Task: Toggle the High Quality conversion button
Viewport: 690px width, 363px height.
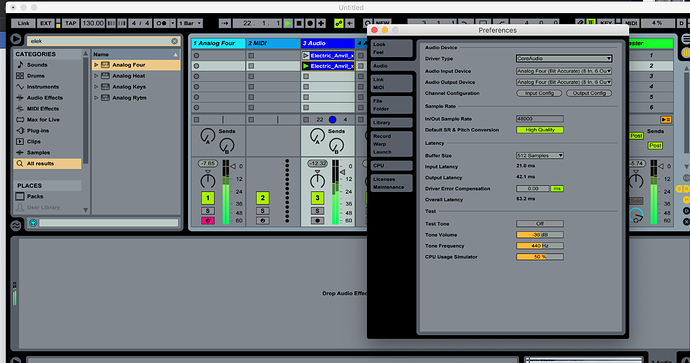Action: point(540,130)
